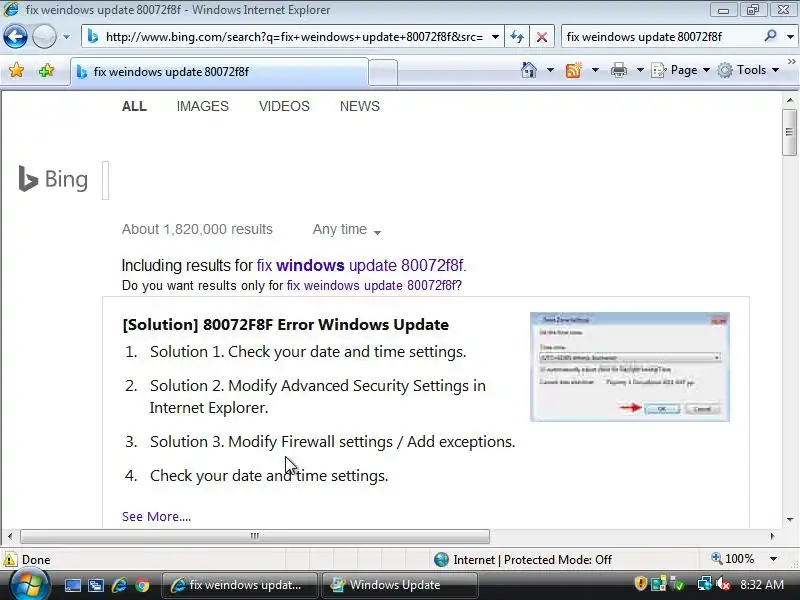The height and width of the screenshot is (600, 800).
Task: Click the 8:32 AM clock
Action: [x=762, y=584]
